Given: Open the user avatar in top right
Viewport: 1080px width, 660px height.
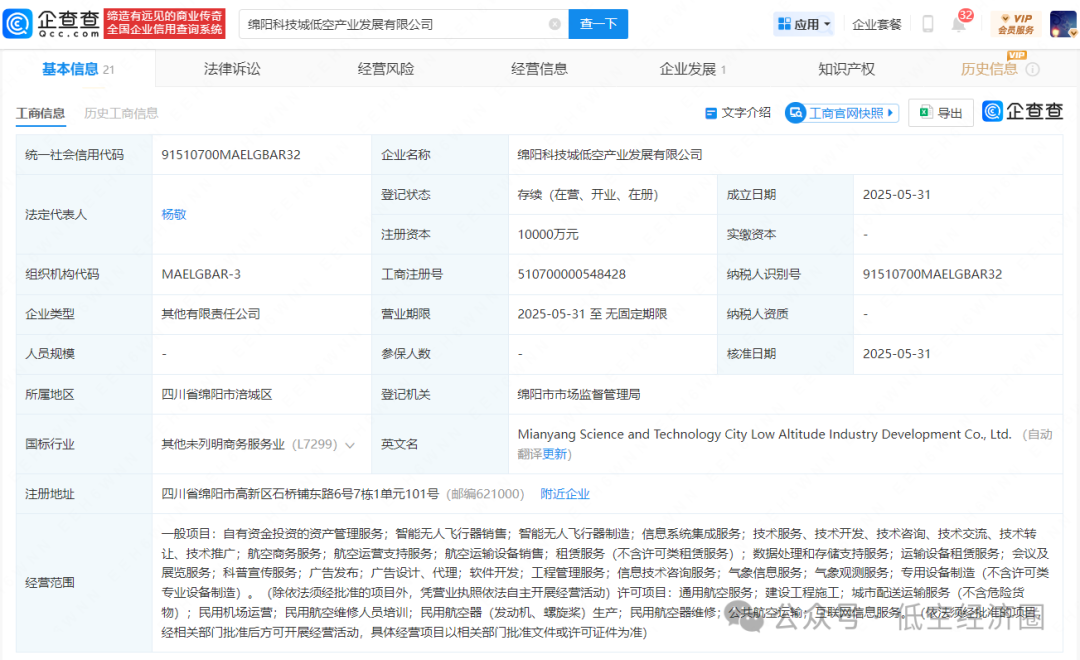Looking at the screenshot, I should tap(1062, 24).
